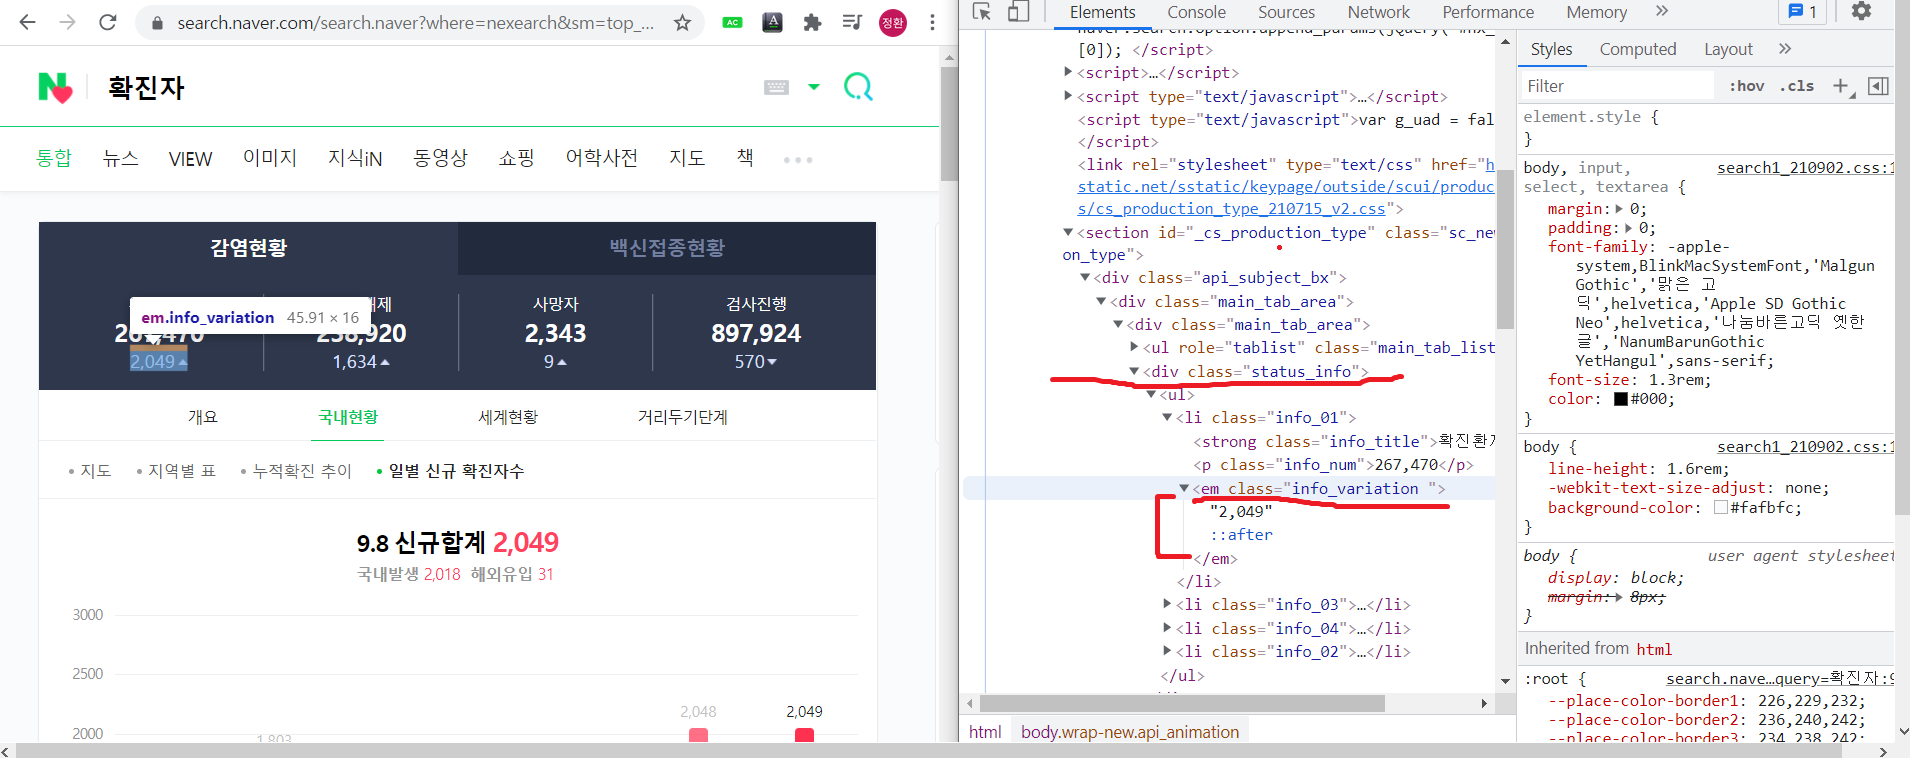This screenshot has height=758, width=1910.
Task: Open the Performance panel tab
Action: coord(1487,12)
